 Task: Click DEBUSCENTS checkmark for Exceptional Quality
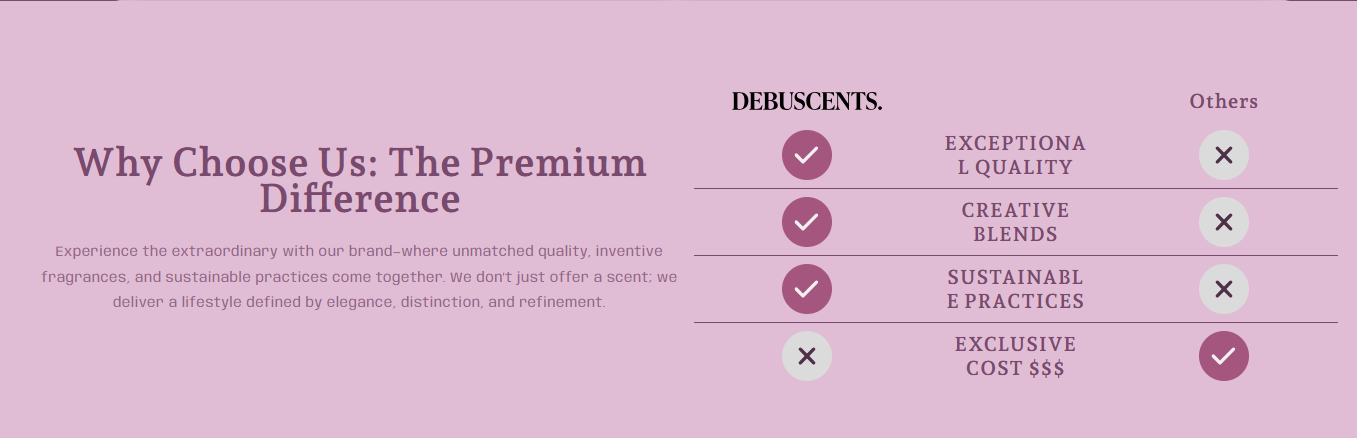(x=807, y=155)
